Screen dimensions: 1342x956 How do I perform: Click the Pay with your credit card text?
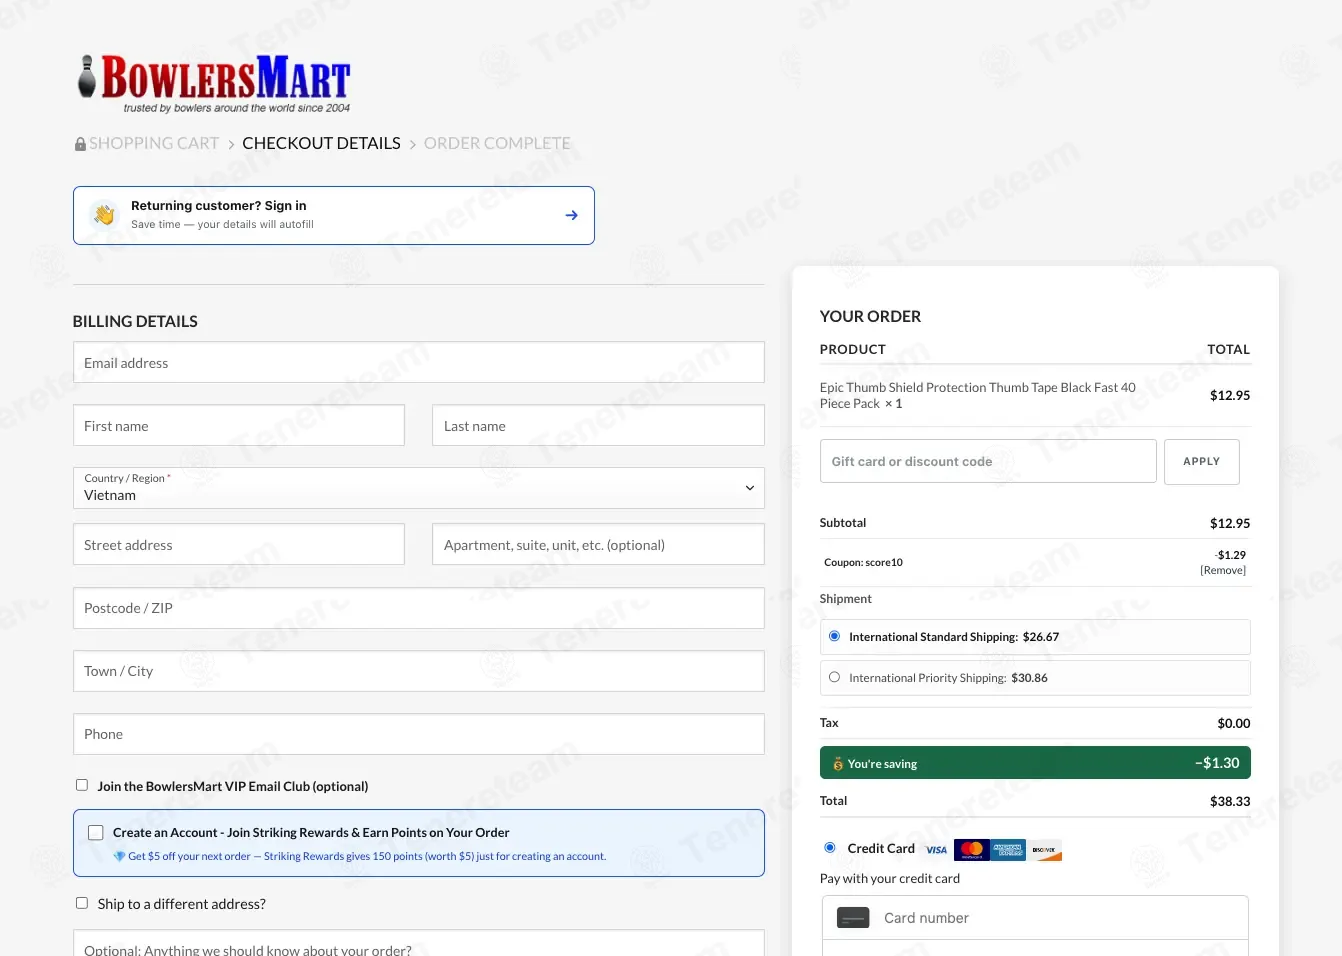coord(890,878)
